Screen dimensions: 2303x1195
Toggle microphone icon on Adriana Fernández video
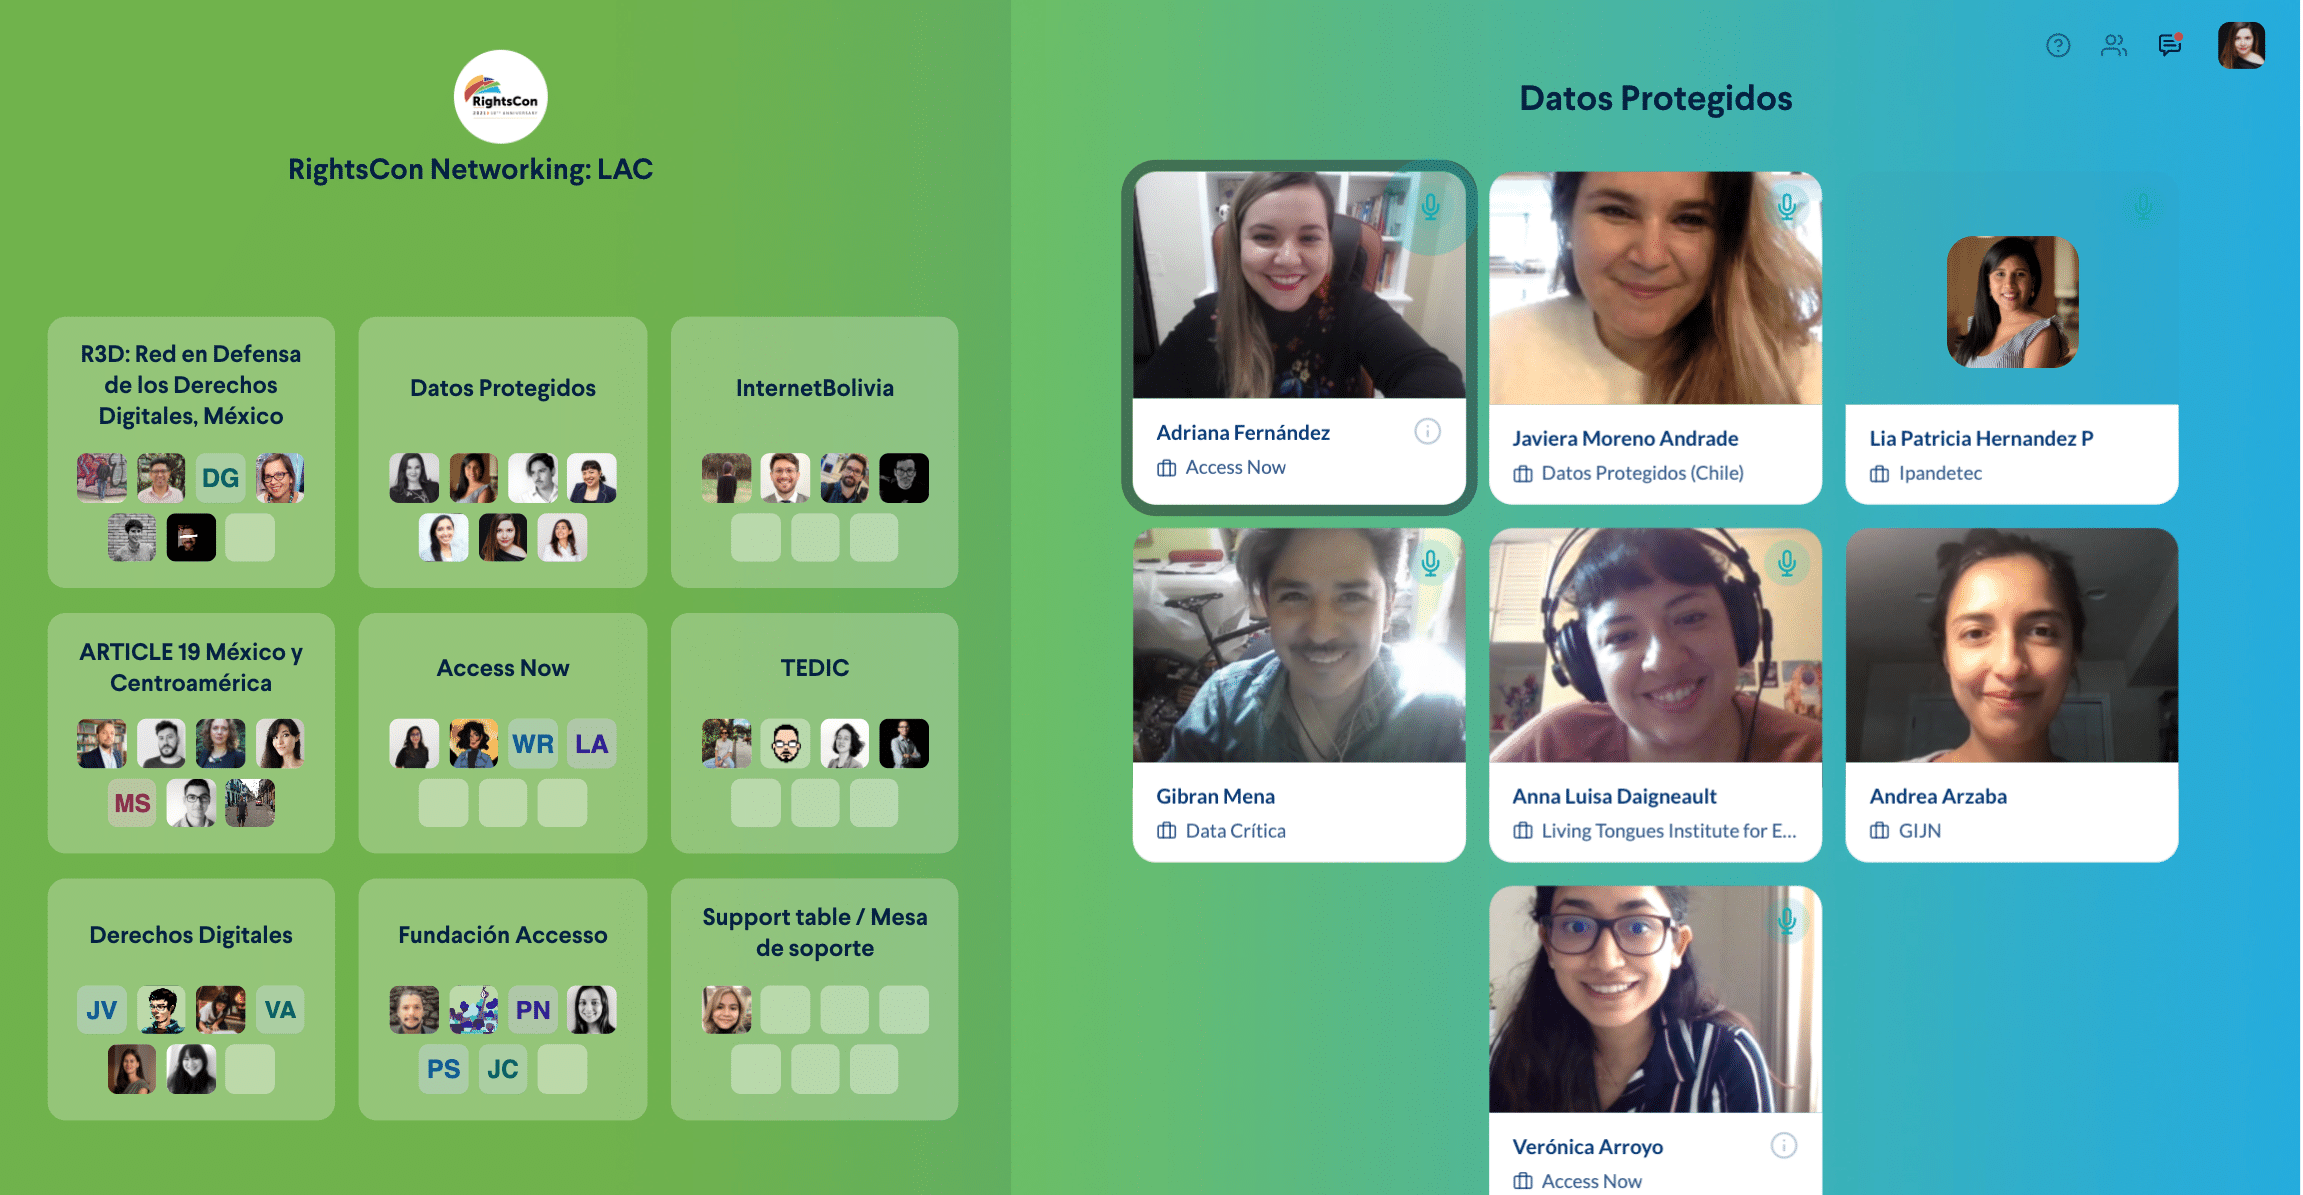(1431, 207)
